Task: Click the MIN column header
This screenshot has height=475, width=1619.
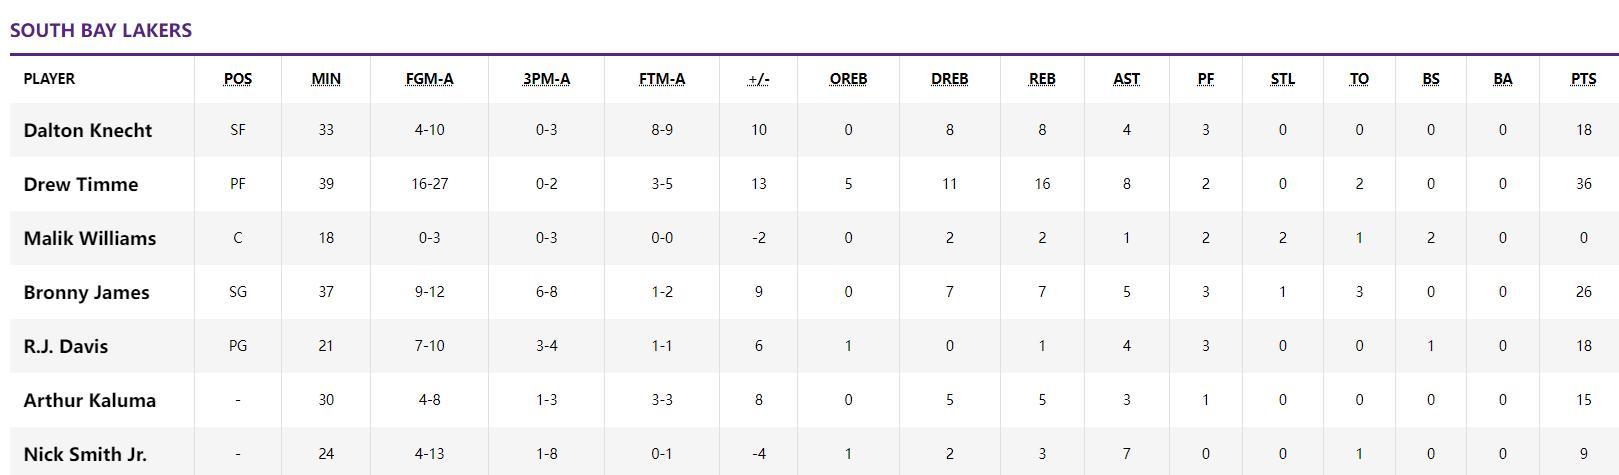Action: tap(326, 78)
